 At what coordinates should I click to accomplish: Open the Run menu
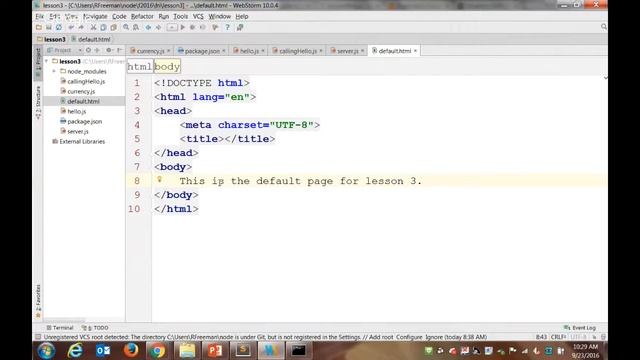164,16
